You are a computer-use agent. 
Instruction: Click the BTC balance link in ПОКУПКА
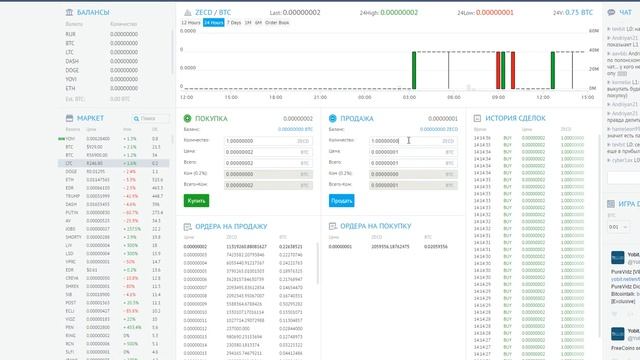click(x=296, y=129)
